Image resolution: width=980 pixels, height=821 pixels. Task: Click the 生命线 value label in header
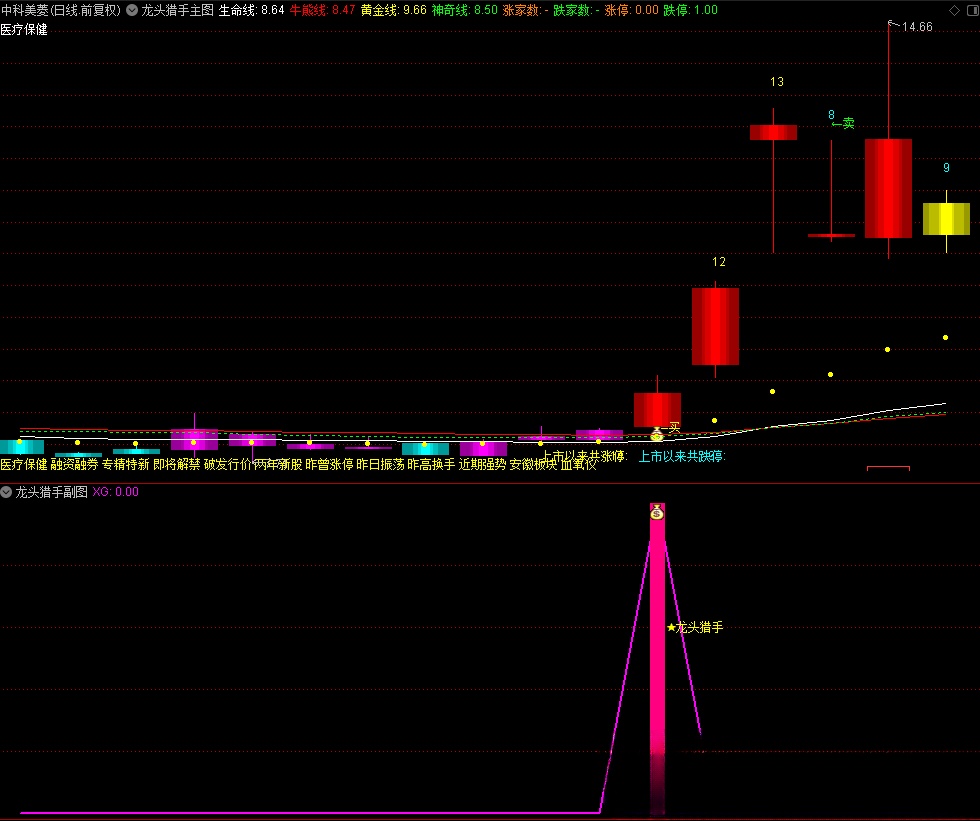click(251, 10)
